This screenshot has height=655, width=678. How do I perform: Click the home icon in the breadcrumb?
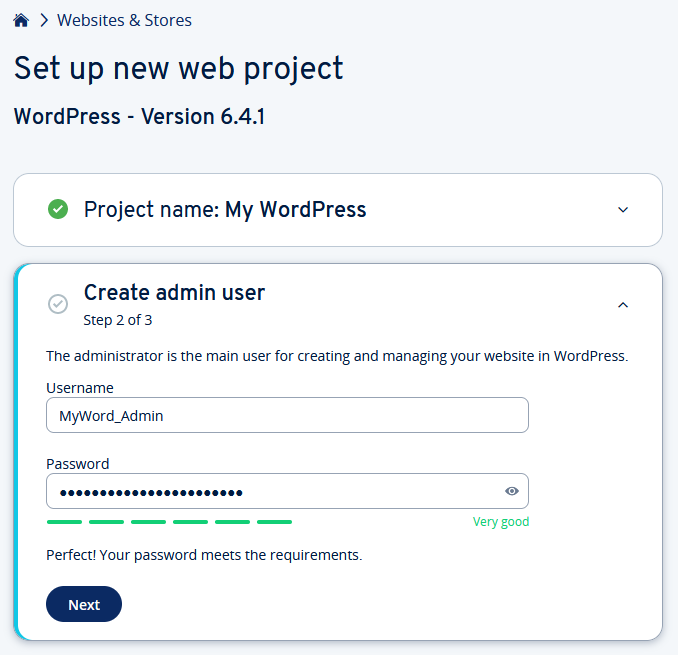pos(21,20)
